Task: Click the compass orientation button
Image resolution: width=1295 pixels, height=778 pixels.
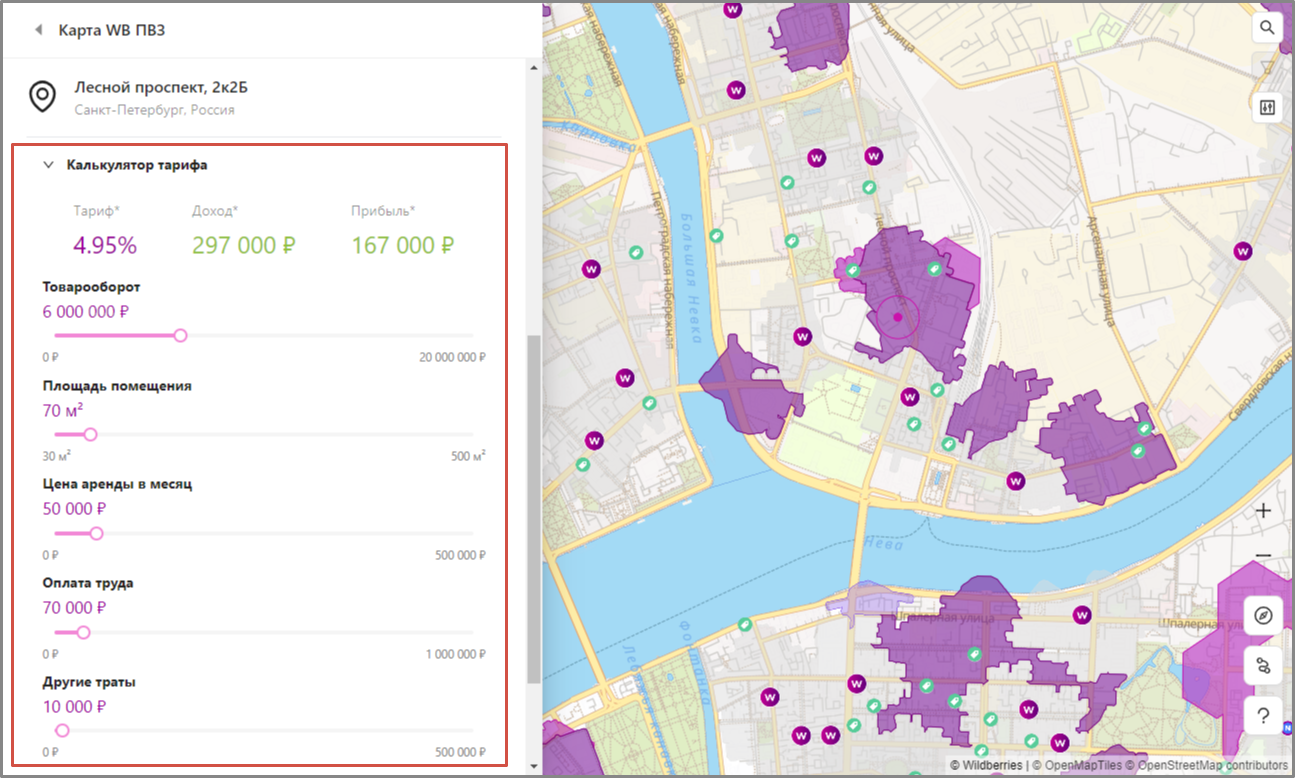Action: (x=1263, y=615)
